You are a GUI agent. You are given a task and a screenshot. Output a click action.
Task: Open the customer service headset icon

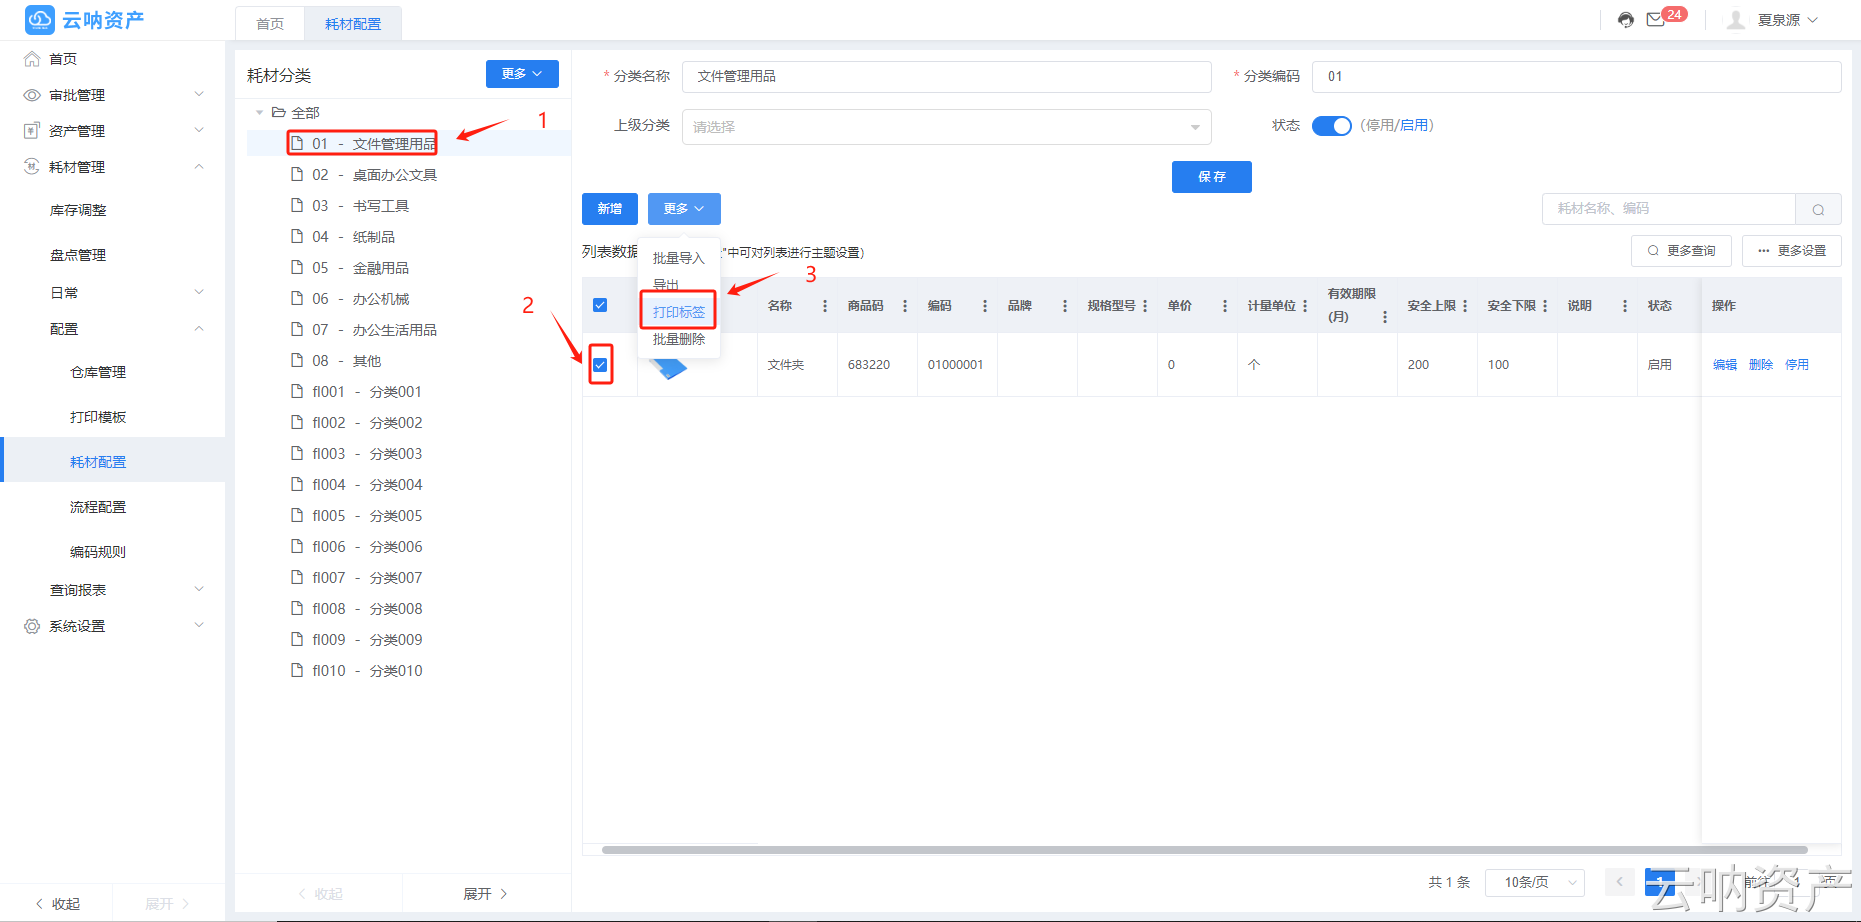tap(1626, 20)
